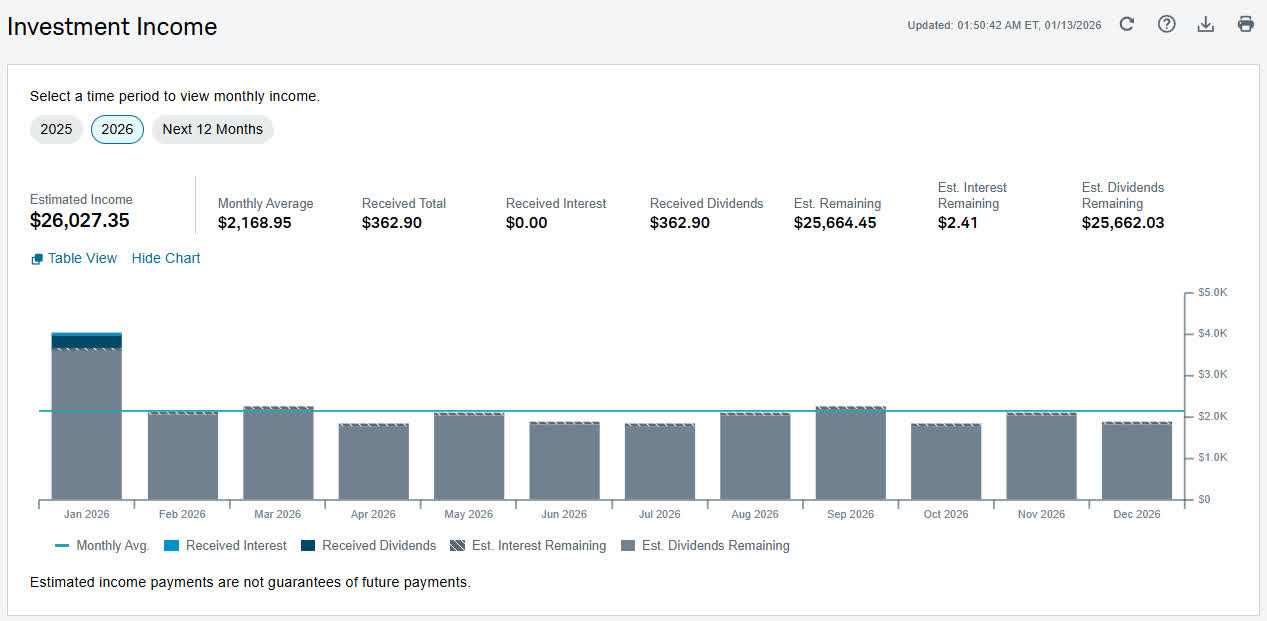Select the 2026 time period pill
Screen dimensions: 1267x621
tap(117, 129)
